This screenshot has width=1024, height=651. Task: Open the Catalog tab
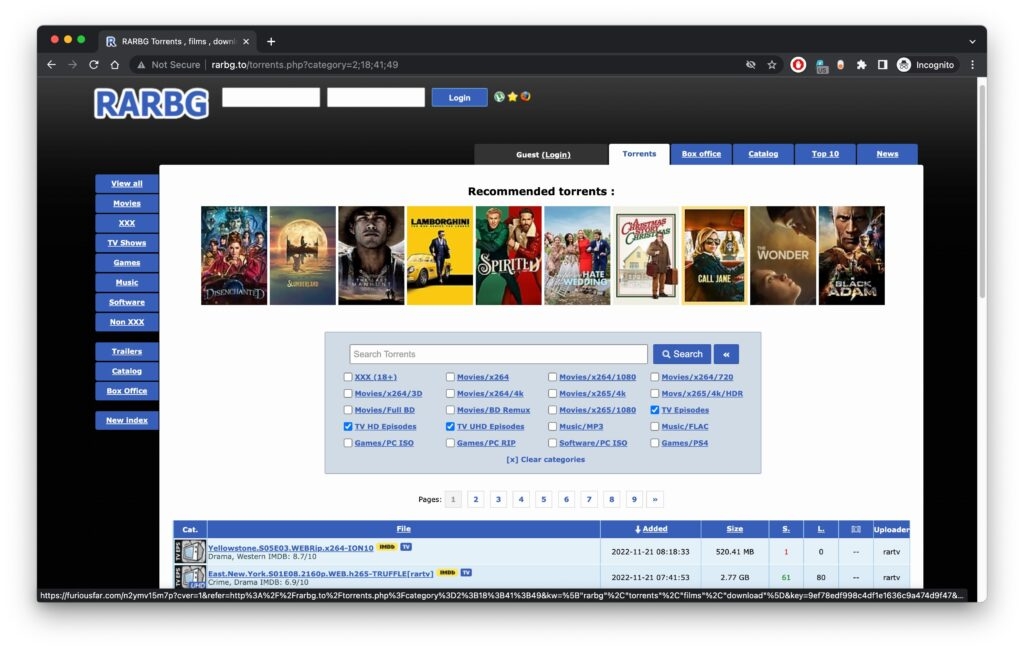pos(763,154)
